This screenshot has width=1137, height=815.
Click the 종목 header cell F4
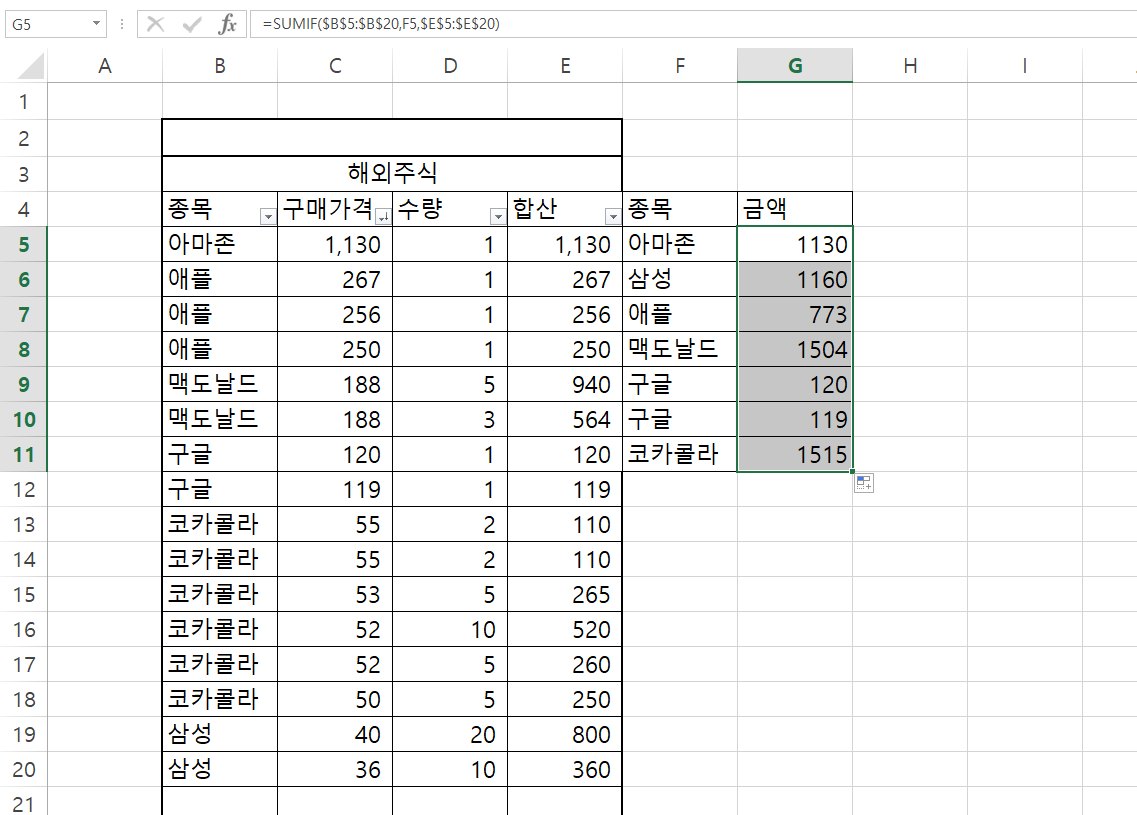[680, 209]
